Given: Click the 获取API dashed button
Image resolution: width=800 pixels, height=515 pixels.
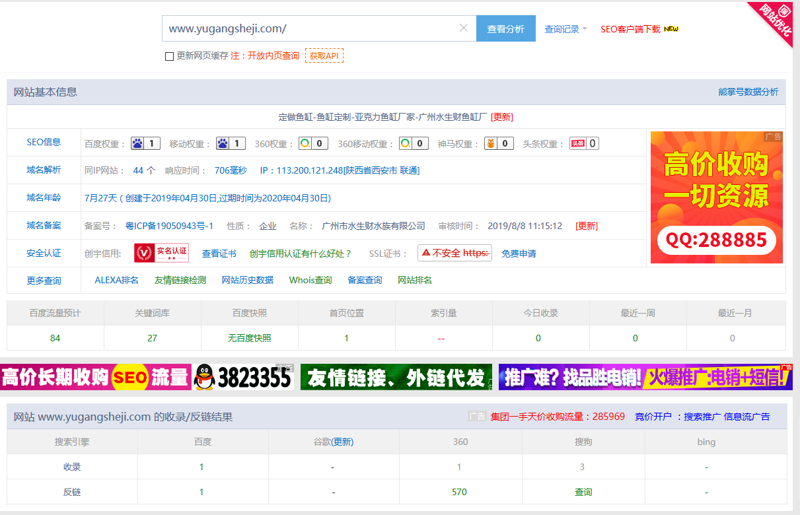Looking at the screenshot, I should 324,56.
